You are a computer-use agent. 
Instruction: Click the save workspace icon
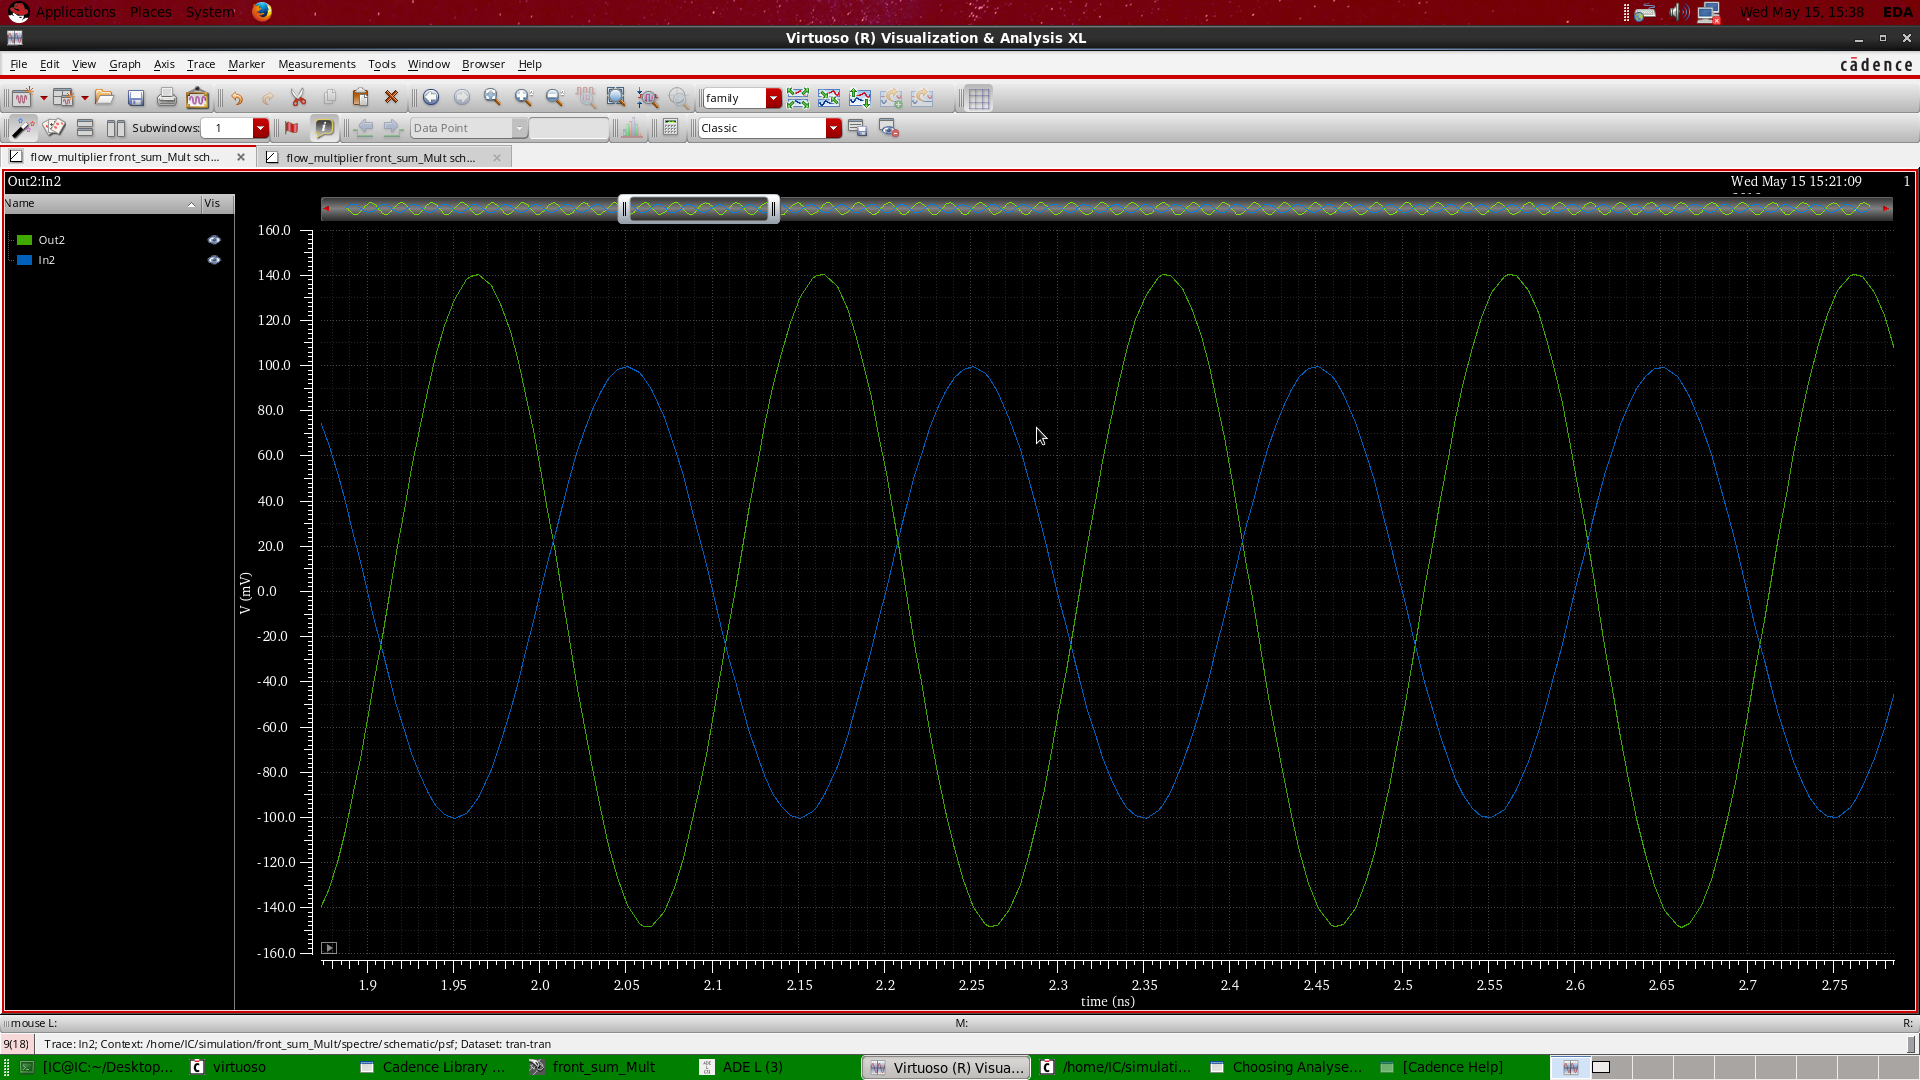click(x=857, y=128)
